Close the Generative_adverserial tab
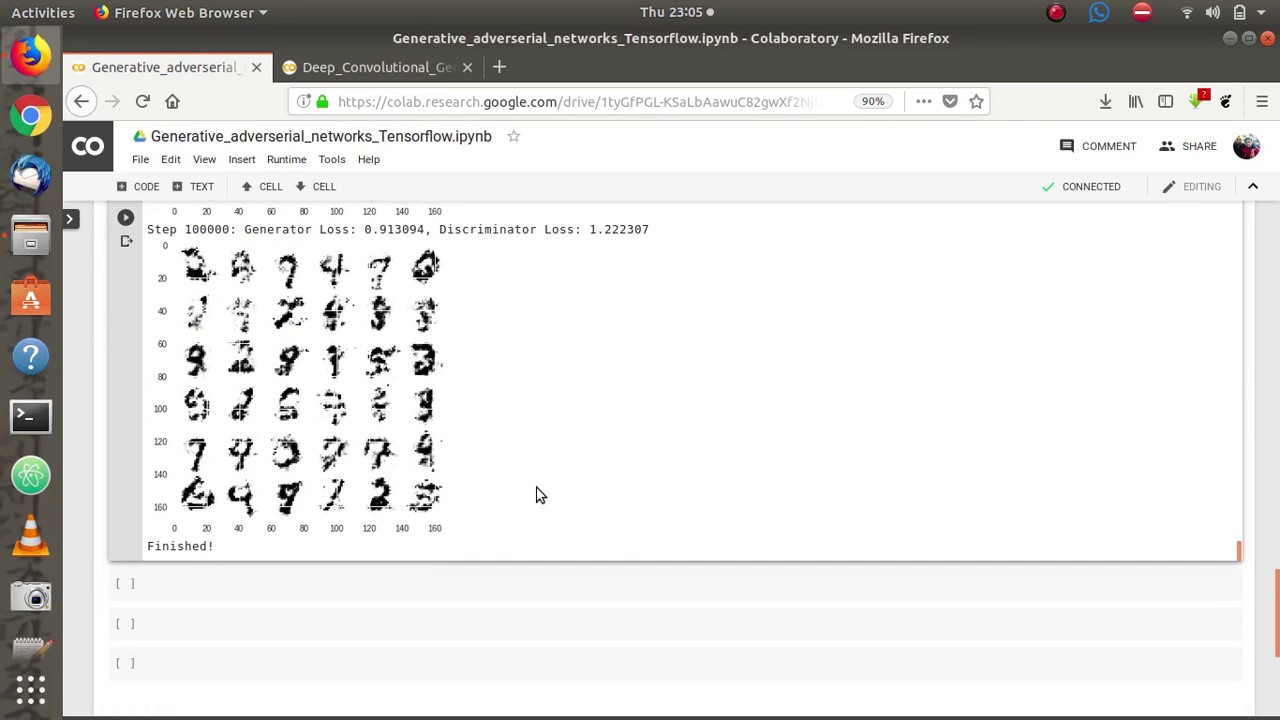 tap(256, 67)
